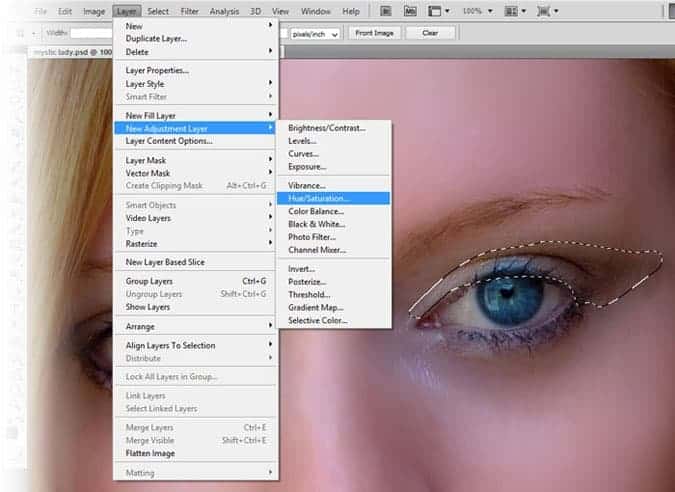Open the View Extras dropdown arrow
This screenshot has width=675, height=492.
click(x=447, y=11)
